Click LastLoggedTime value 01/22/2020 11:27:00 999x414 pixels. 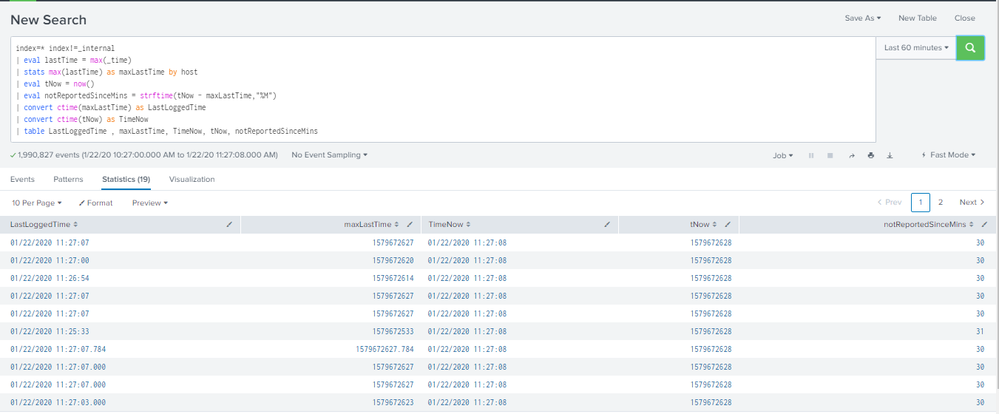pyautogui.click(x=50, y=260)
